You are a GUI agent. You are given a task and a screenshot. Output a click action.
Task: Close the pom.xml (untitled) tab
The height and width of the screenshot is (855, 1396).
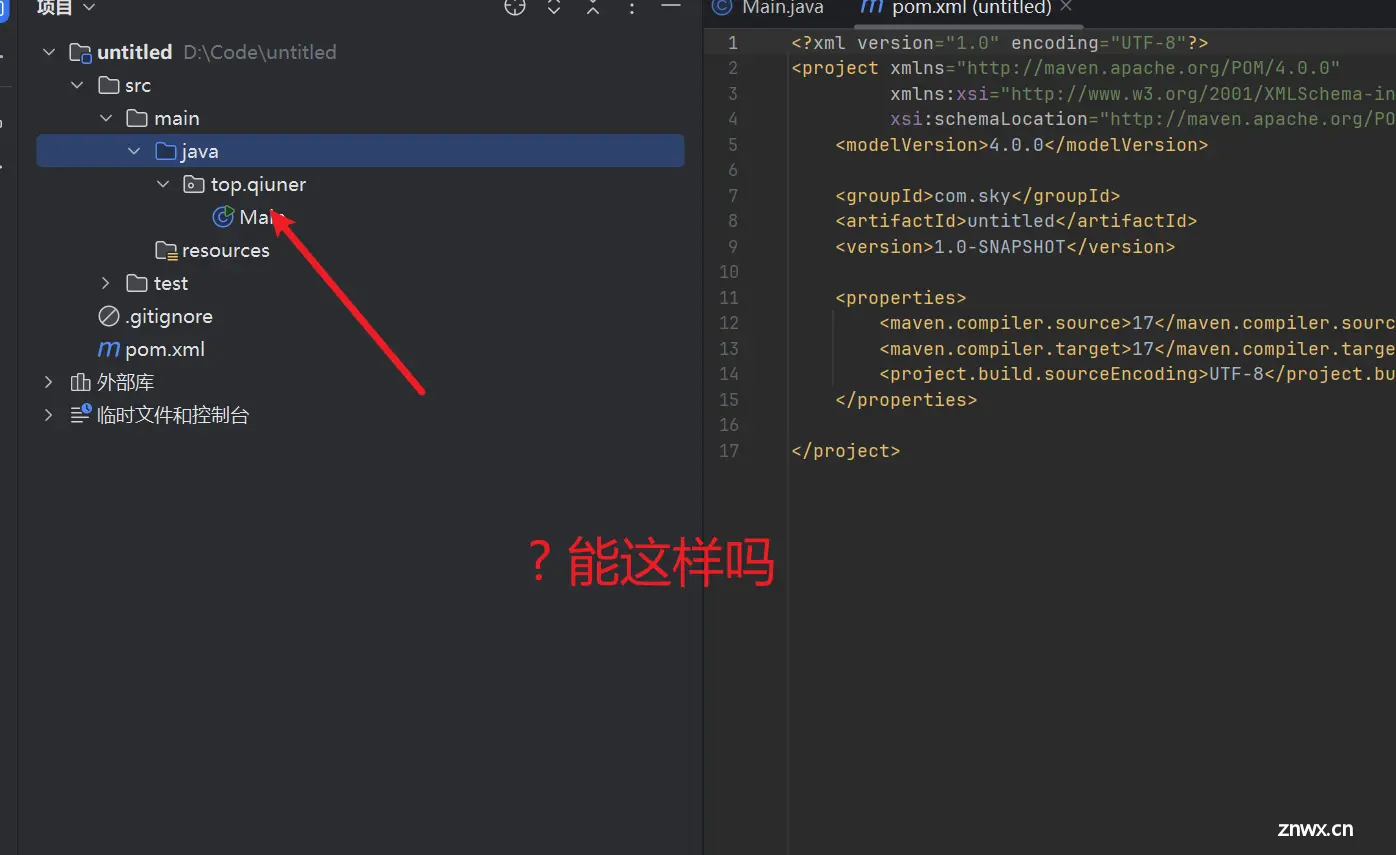(x=1066, y=6)
